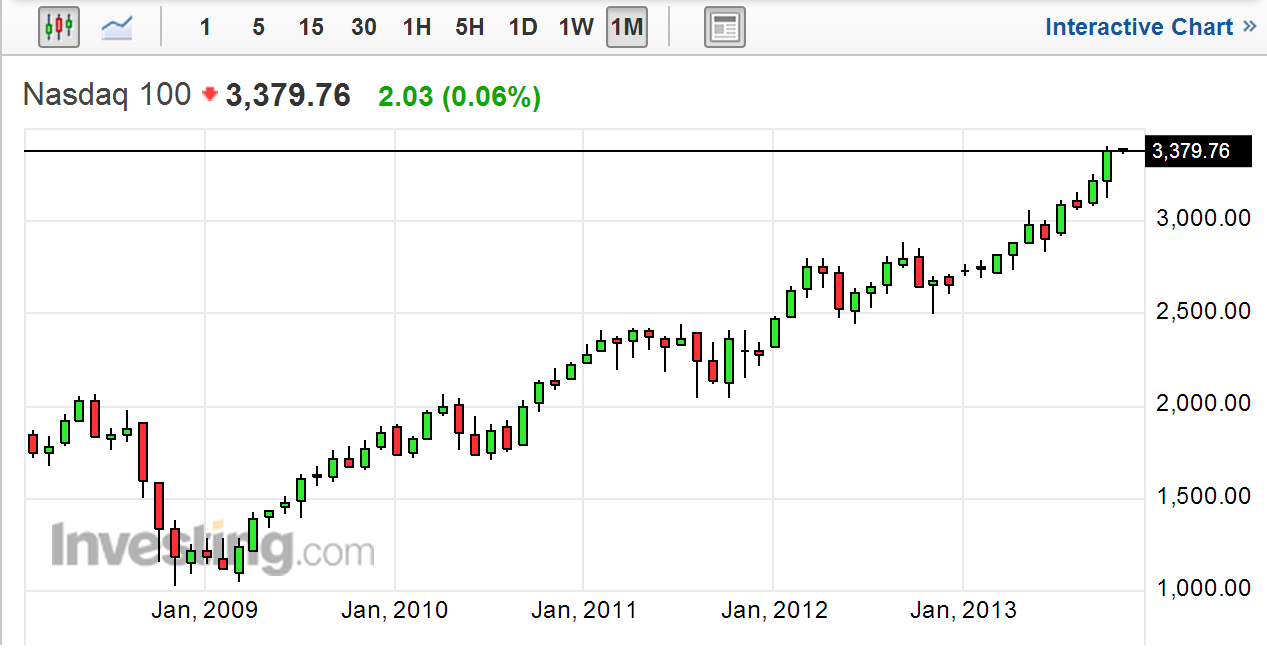The image size is (1267, 659).
Task: Click the red down arrow beside Nasdaq 100
Action: click(209, 94)
